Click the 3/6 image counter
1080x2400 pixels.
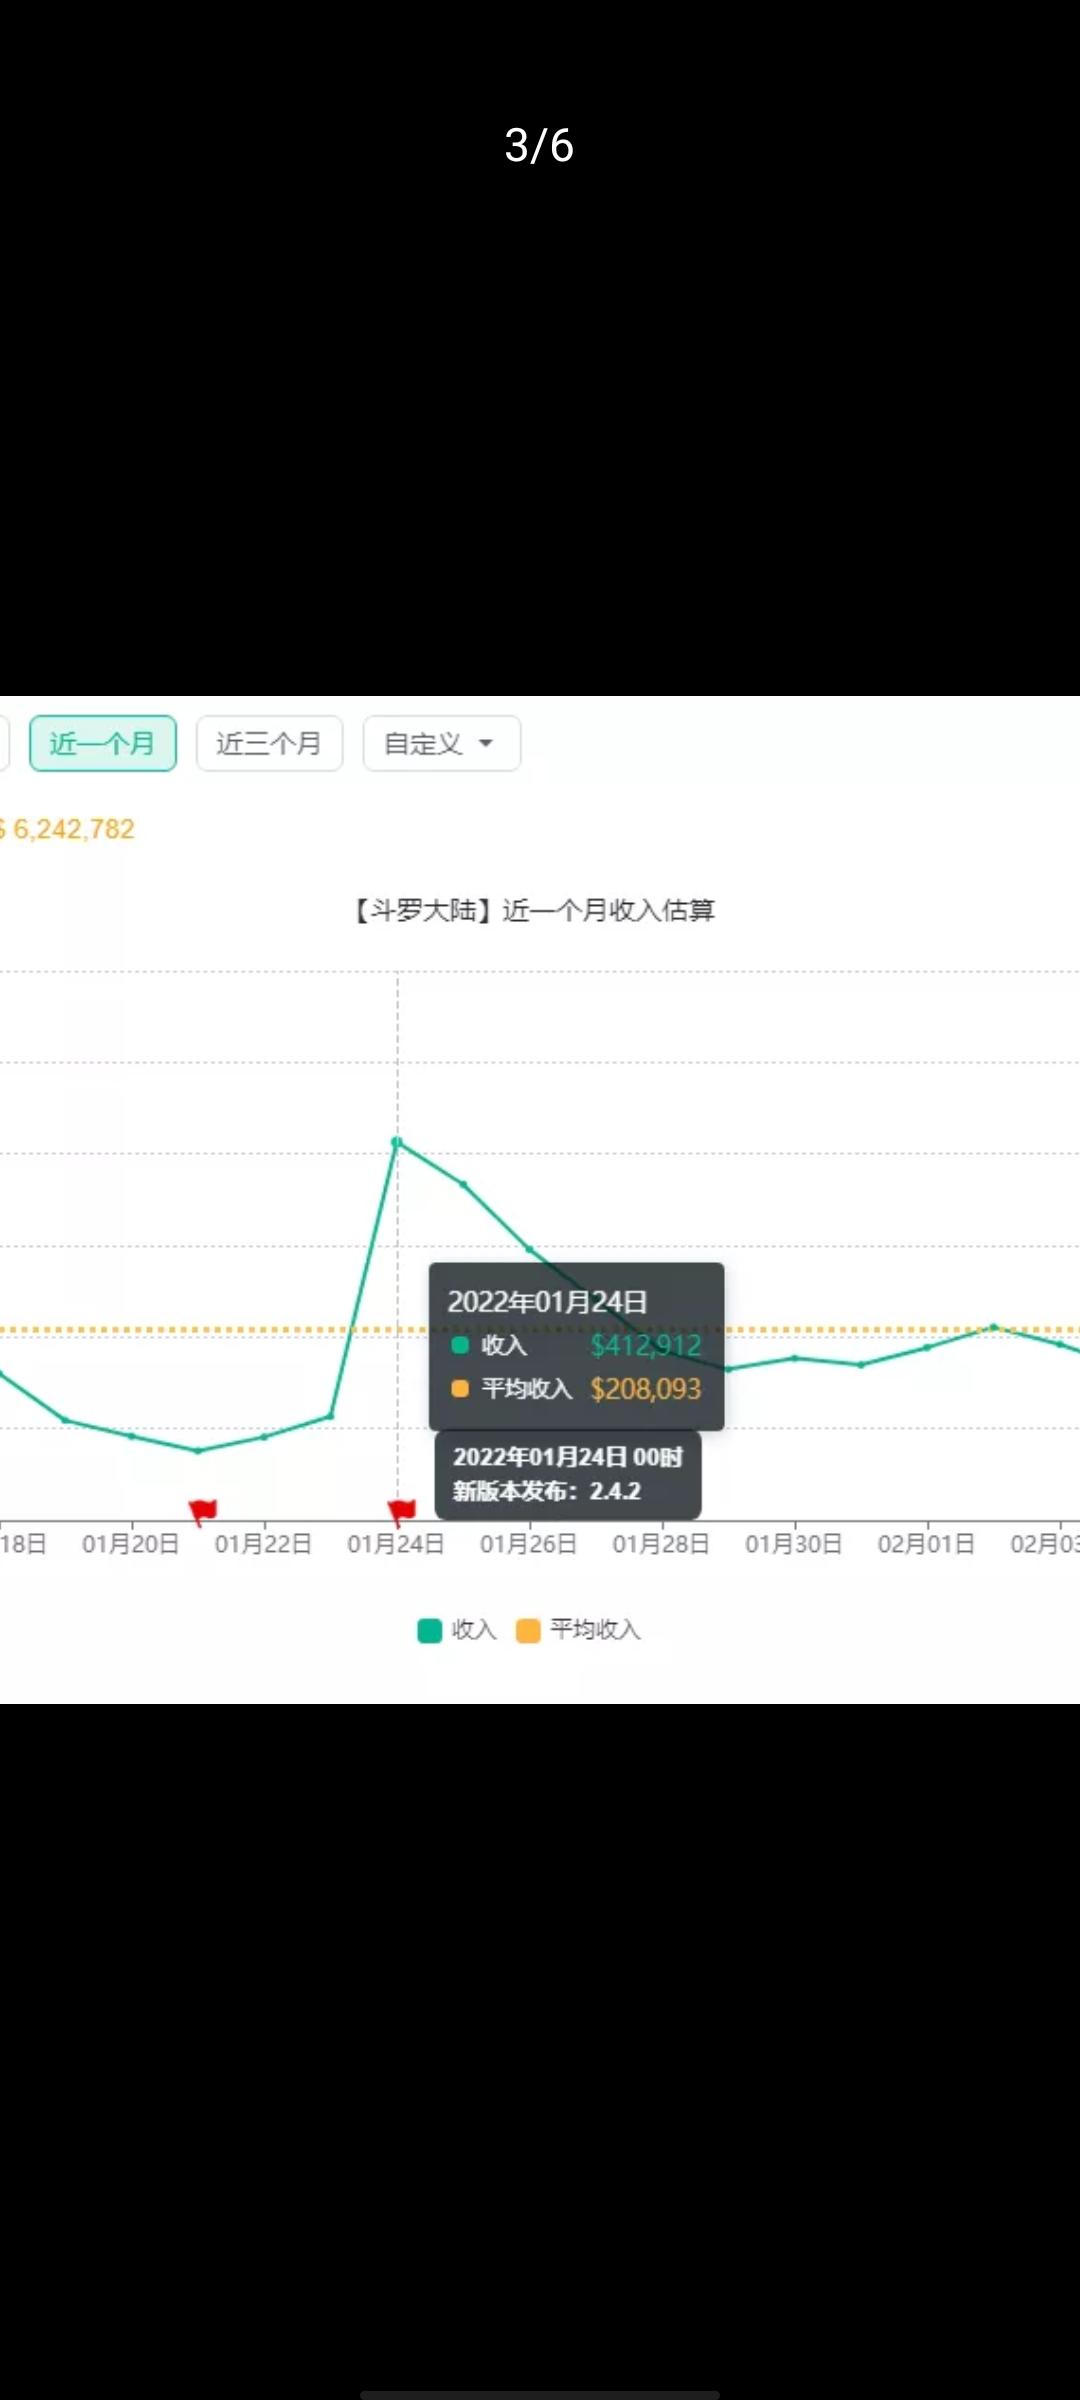pyautogui.click(x=539, y=146)
